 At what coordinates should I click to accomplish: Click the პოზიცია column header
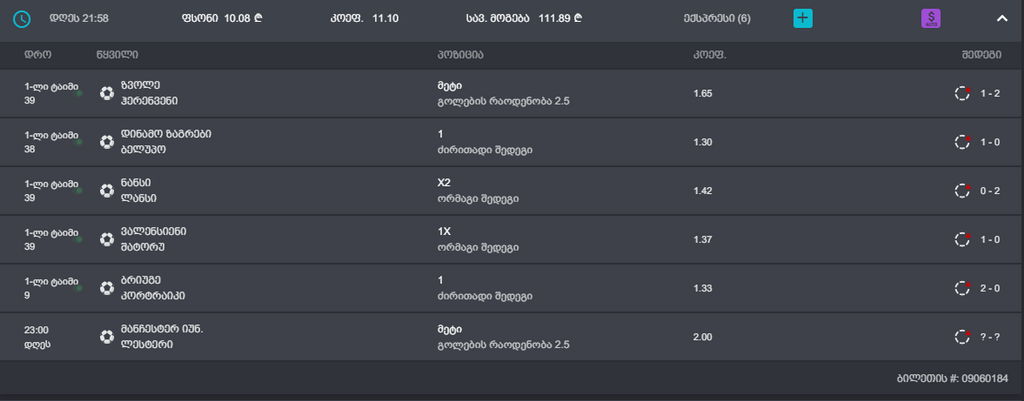[462, 54]
